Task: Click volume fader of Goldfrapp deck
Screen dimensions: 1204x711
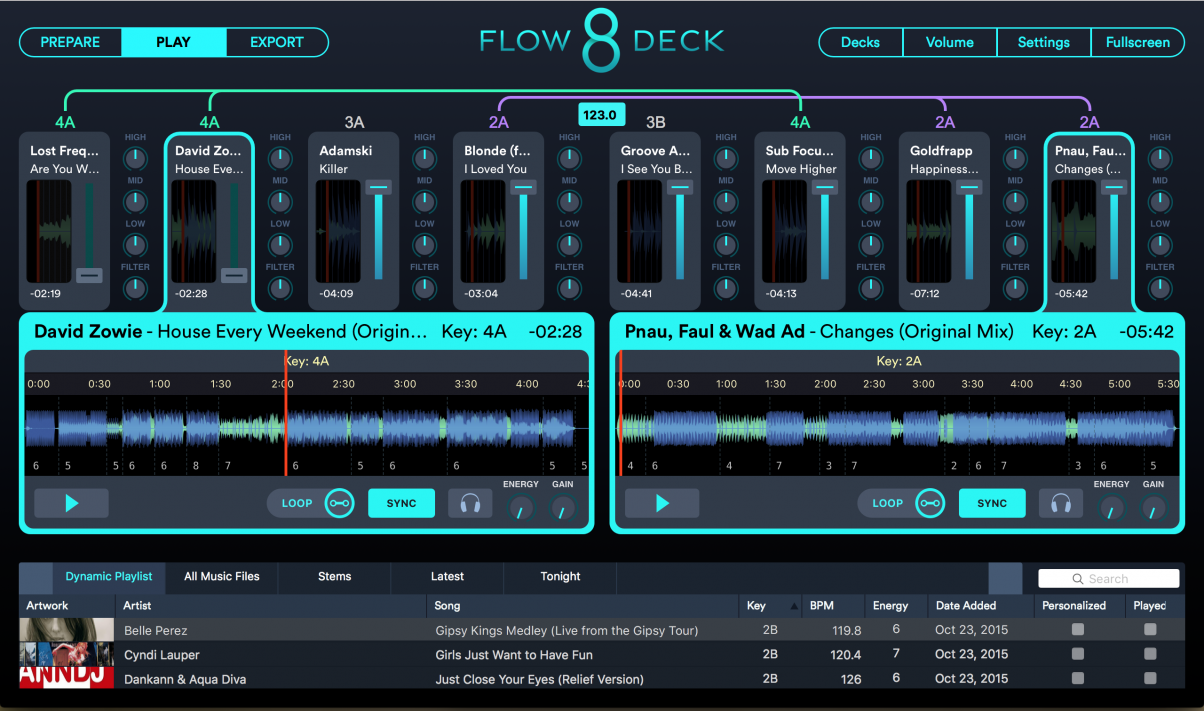Action: coord(969,187)
